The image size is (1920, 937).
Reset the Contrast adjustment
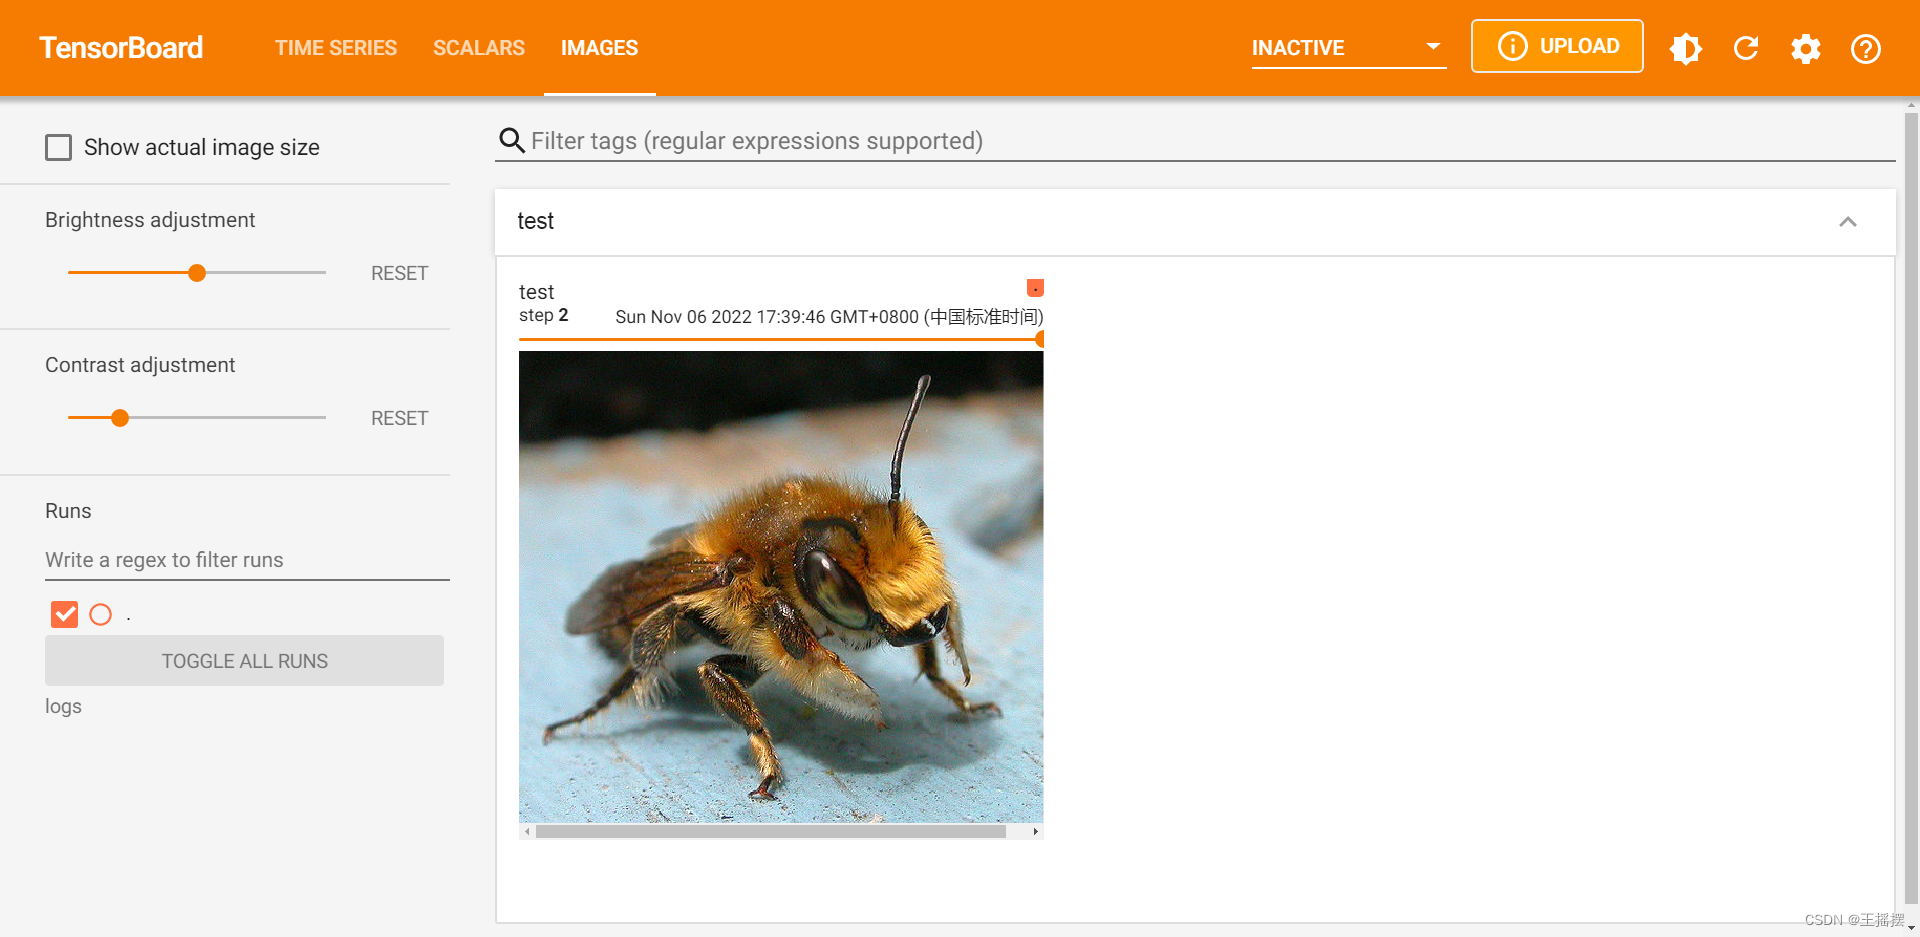point(399,418)
